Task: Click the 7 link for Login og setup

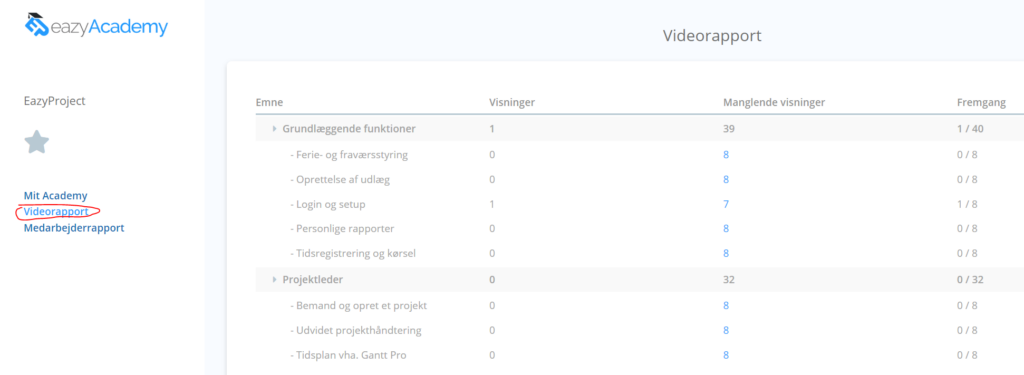Action: tap(726, 204)
